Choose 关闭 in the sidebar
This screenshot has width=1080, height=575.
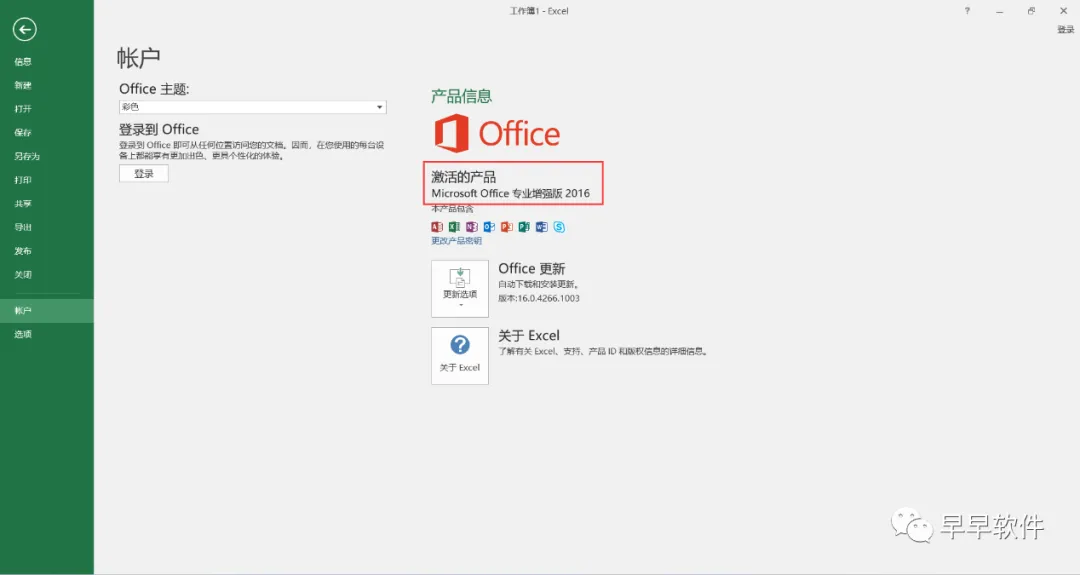point(47,275)
